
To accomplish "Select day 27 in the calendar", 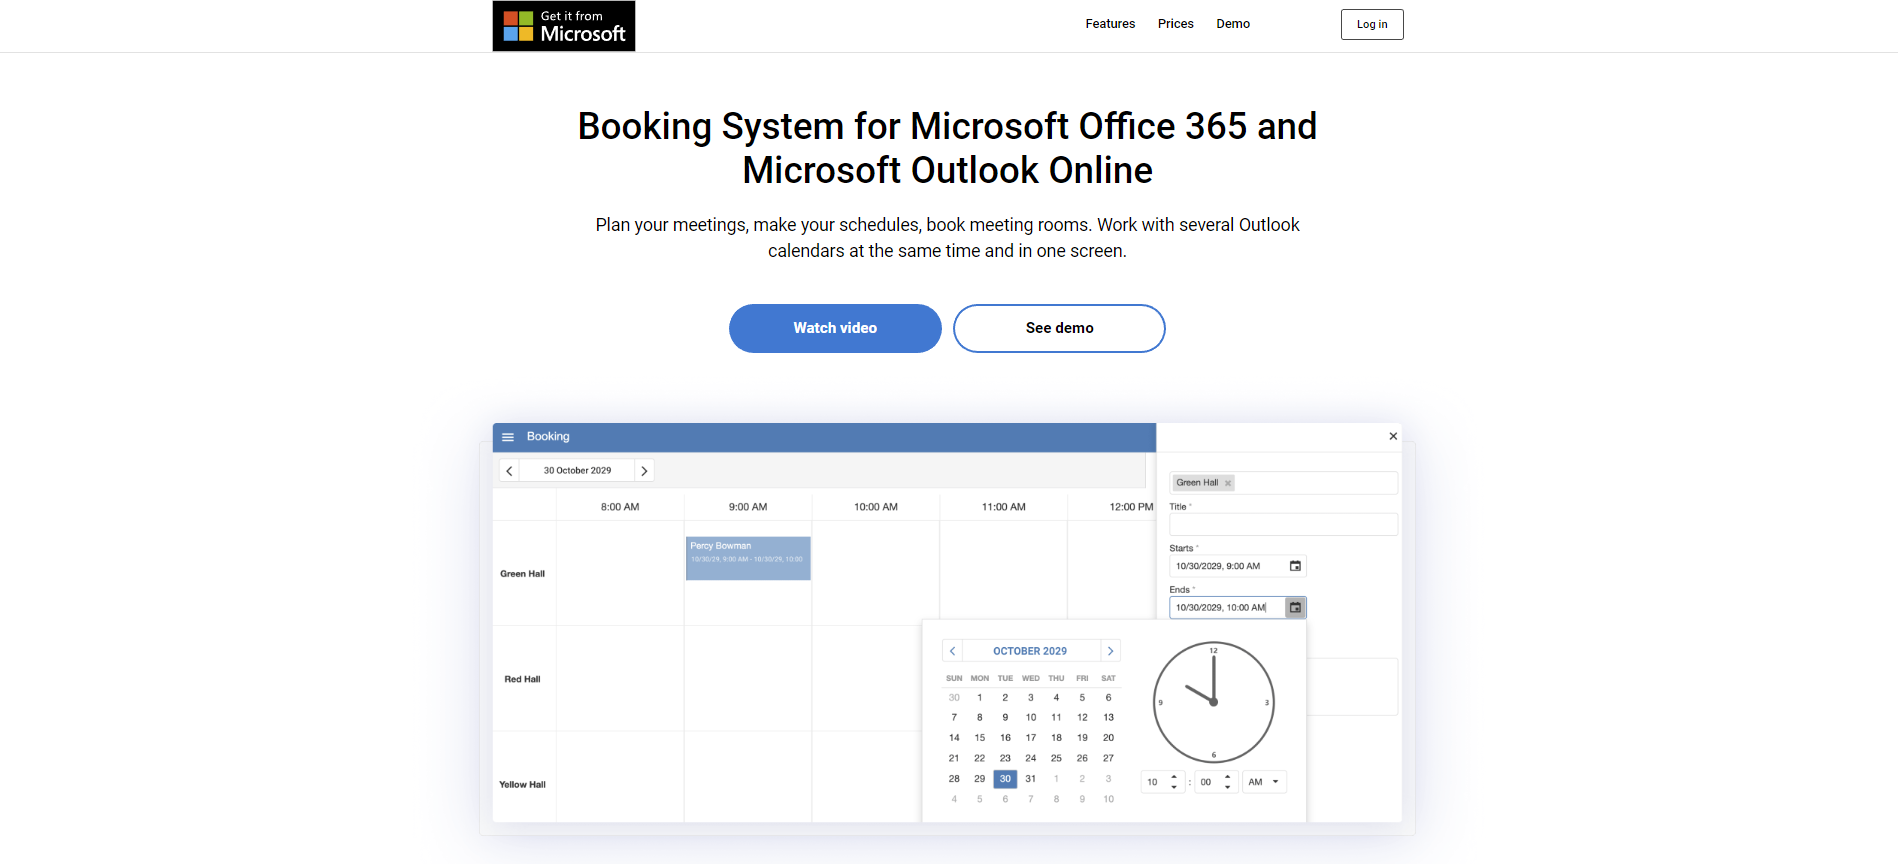I will pyautogui.click(x=1108, y=758).
